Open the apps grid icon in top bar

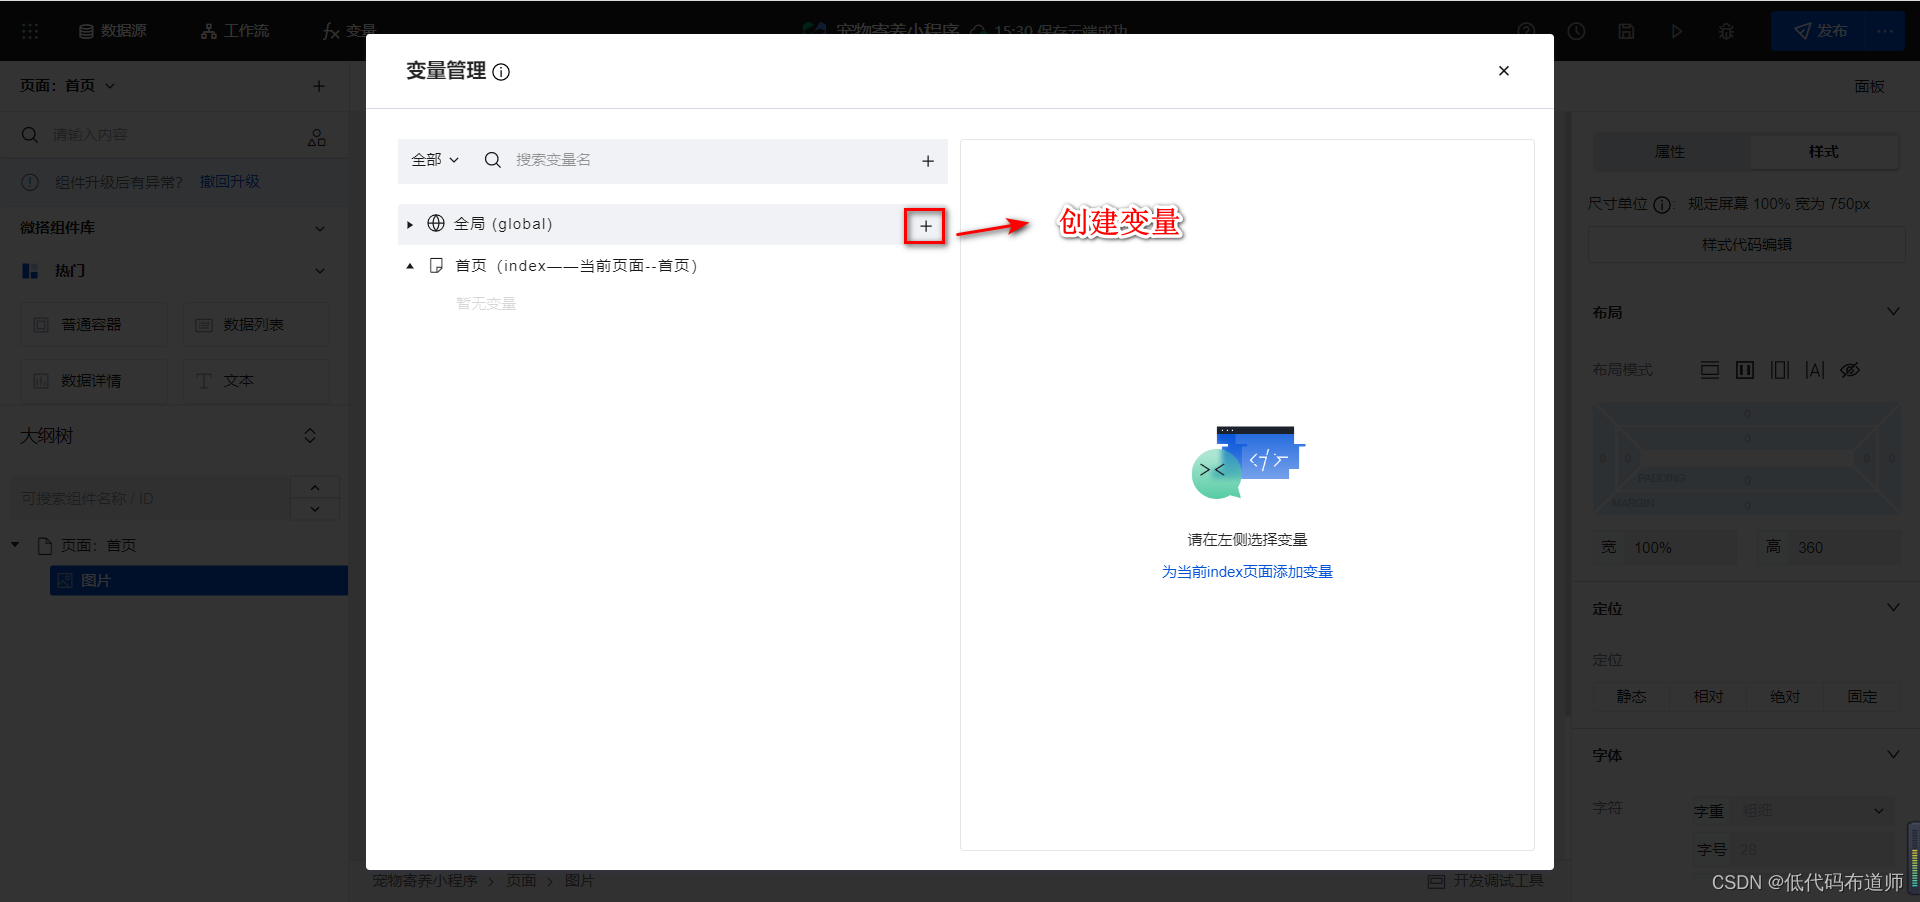click(30, 31)
